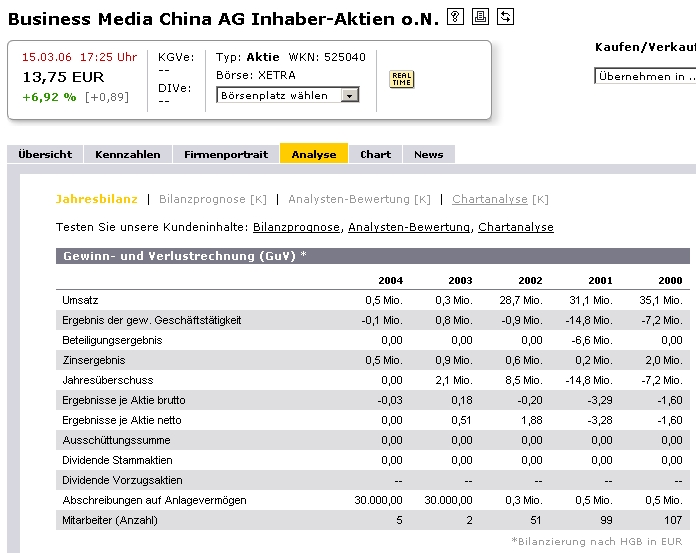The height and width of the screenshot is (553, 696).
Task: Click the +6,92 % change value
Action: coord(49,97)
